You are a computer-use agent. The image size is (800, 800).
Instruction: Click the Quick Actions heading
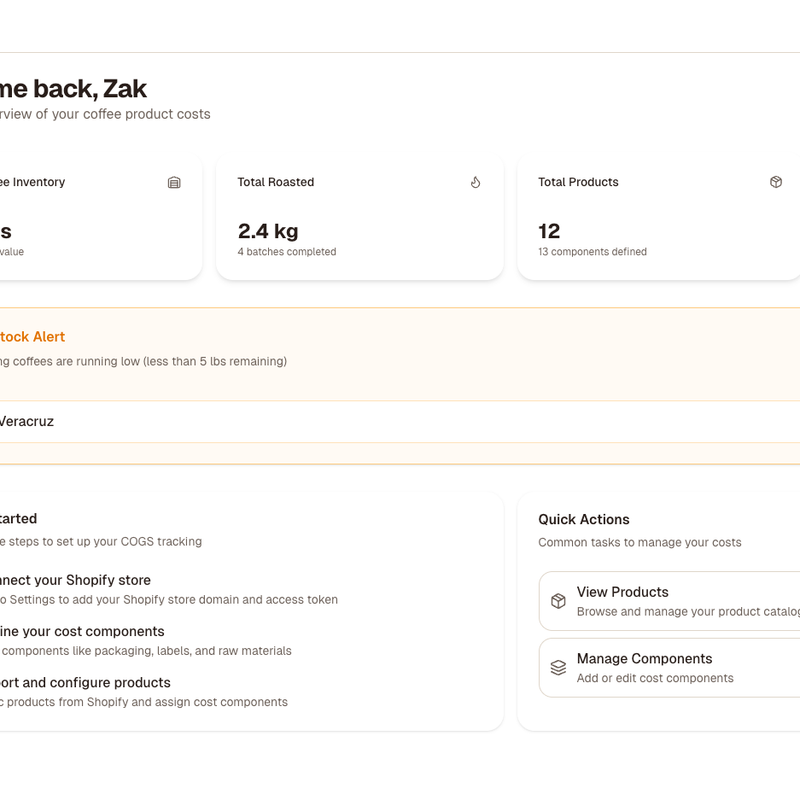coord(583,519)
